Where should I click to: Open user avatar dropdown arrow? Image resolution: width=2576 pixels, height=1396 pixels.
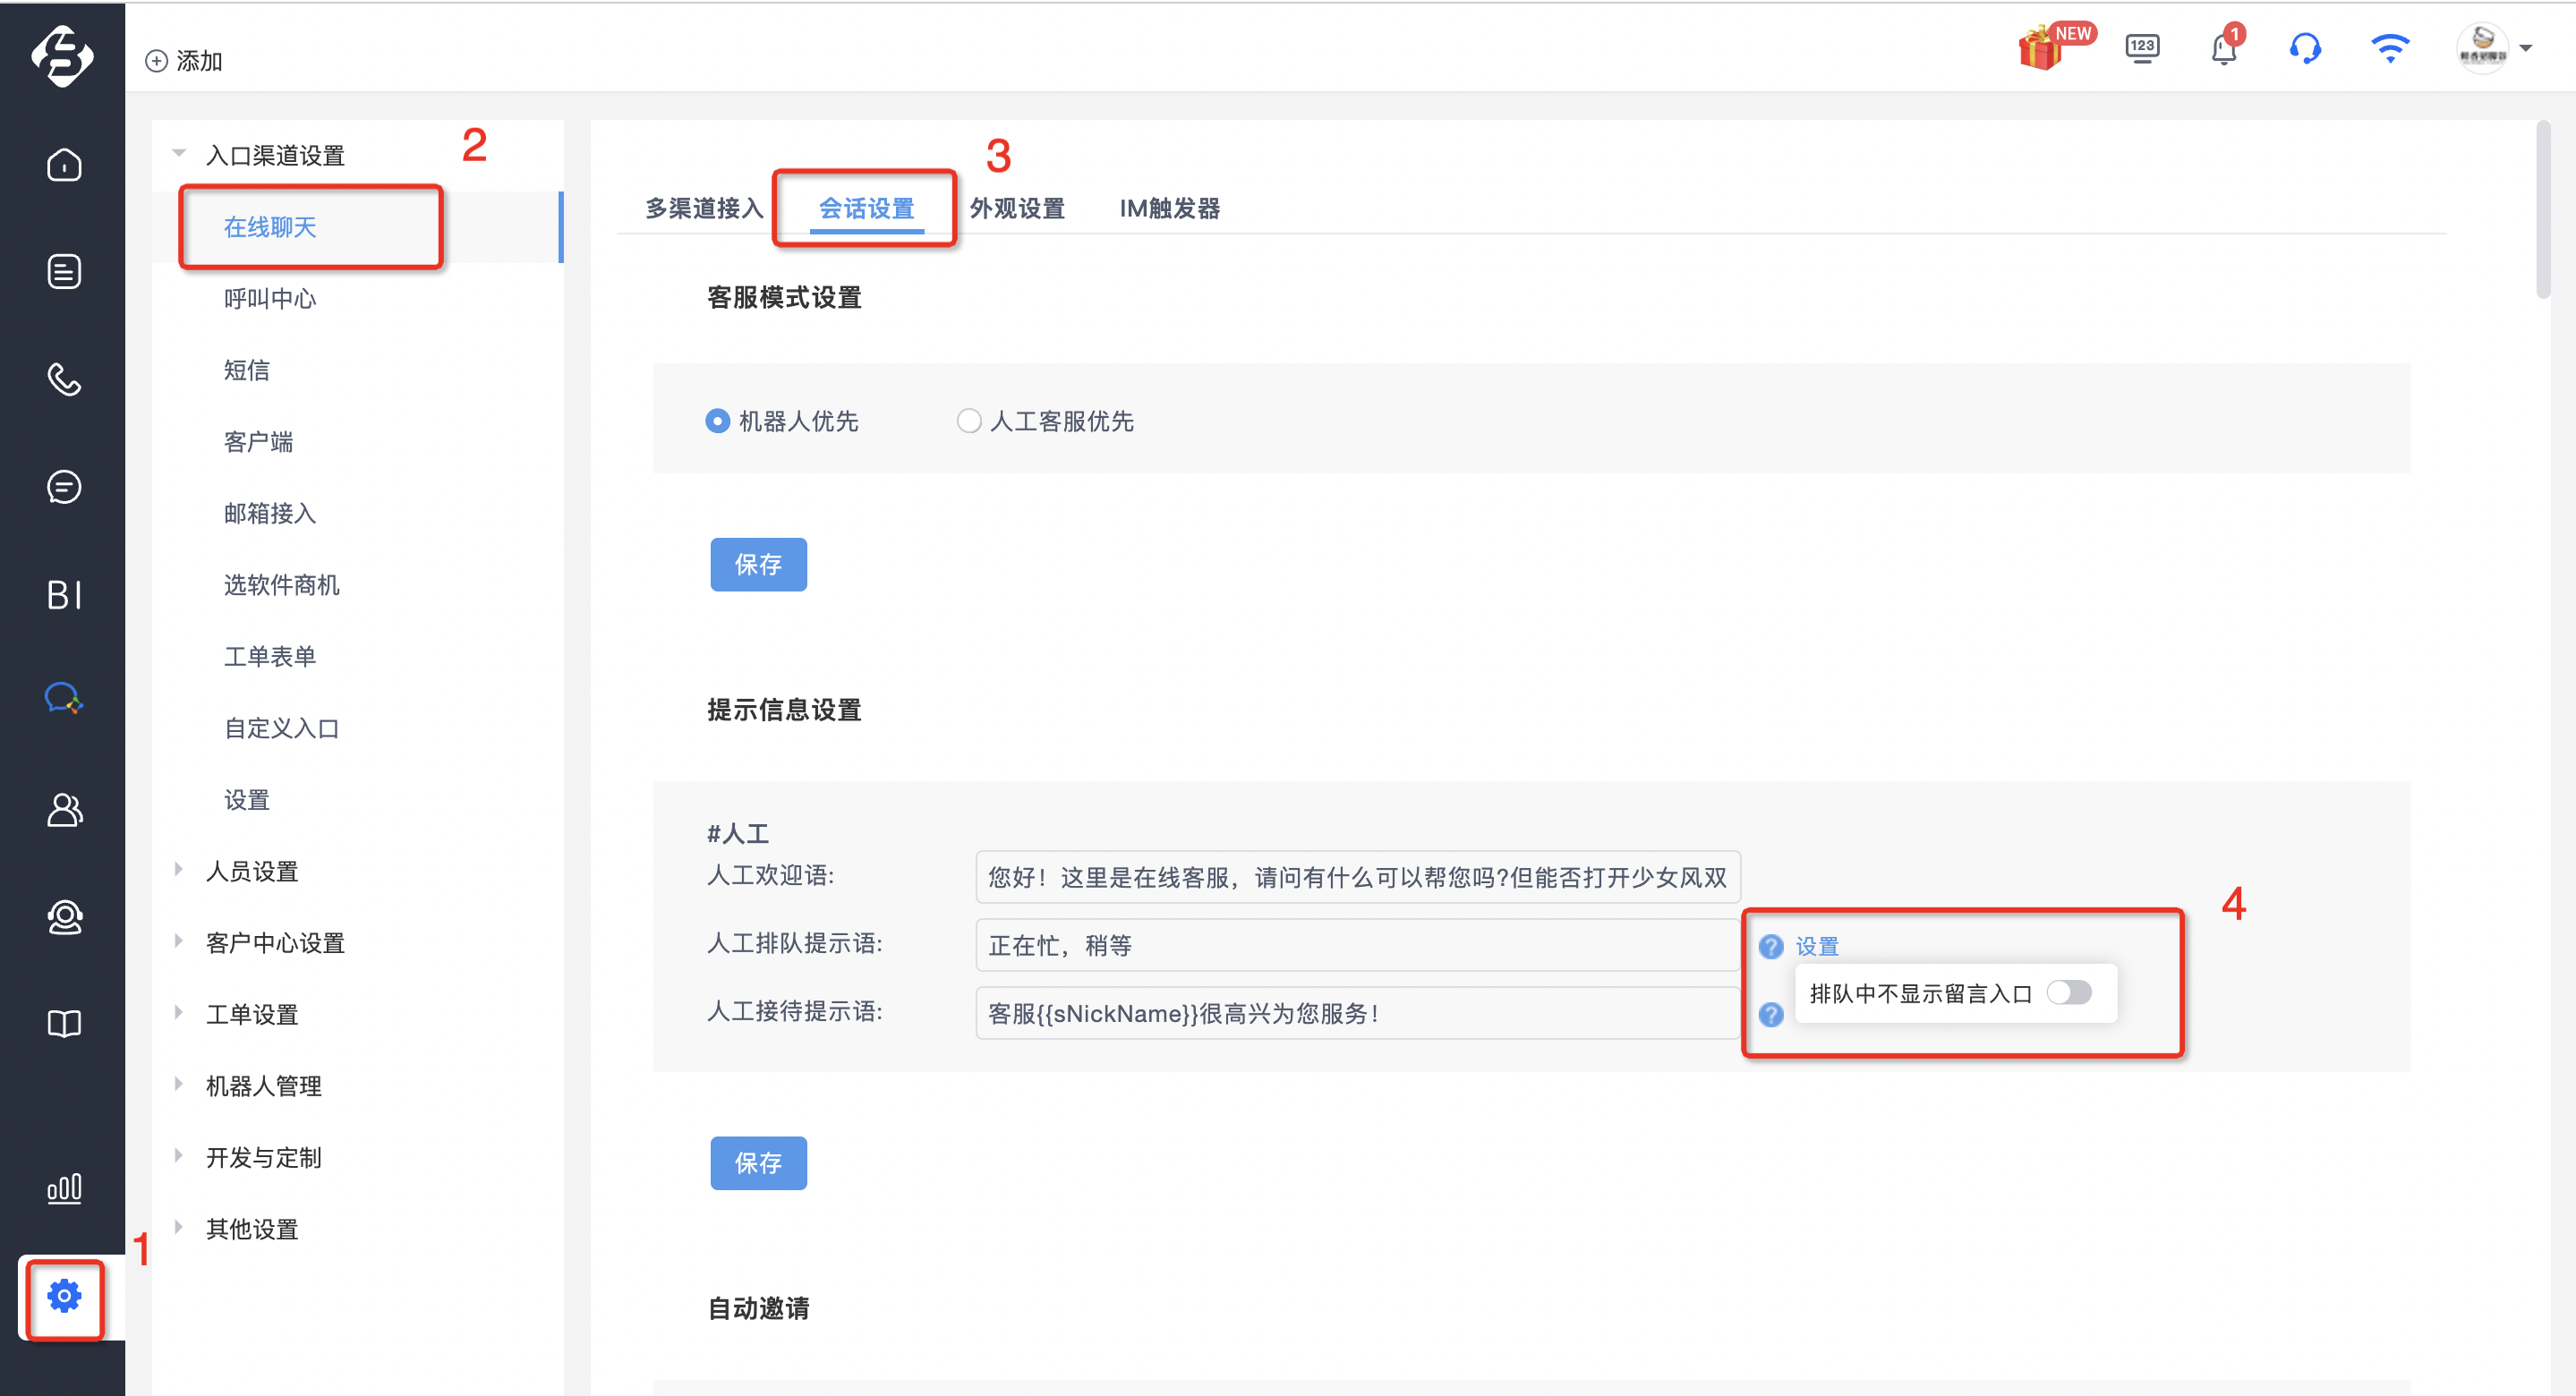coord(2525,47)
